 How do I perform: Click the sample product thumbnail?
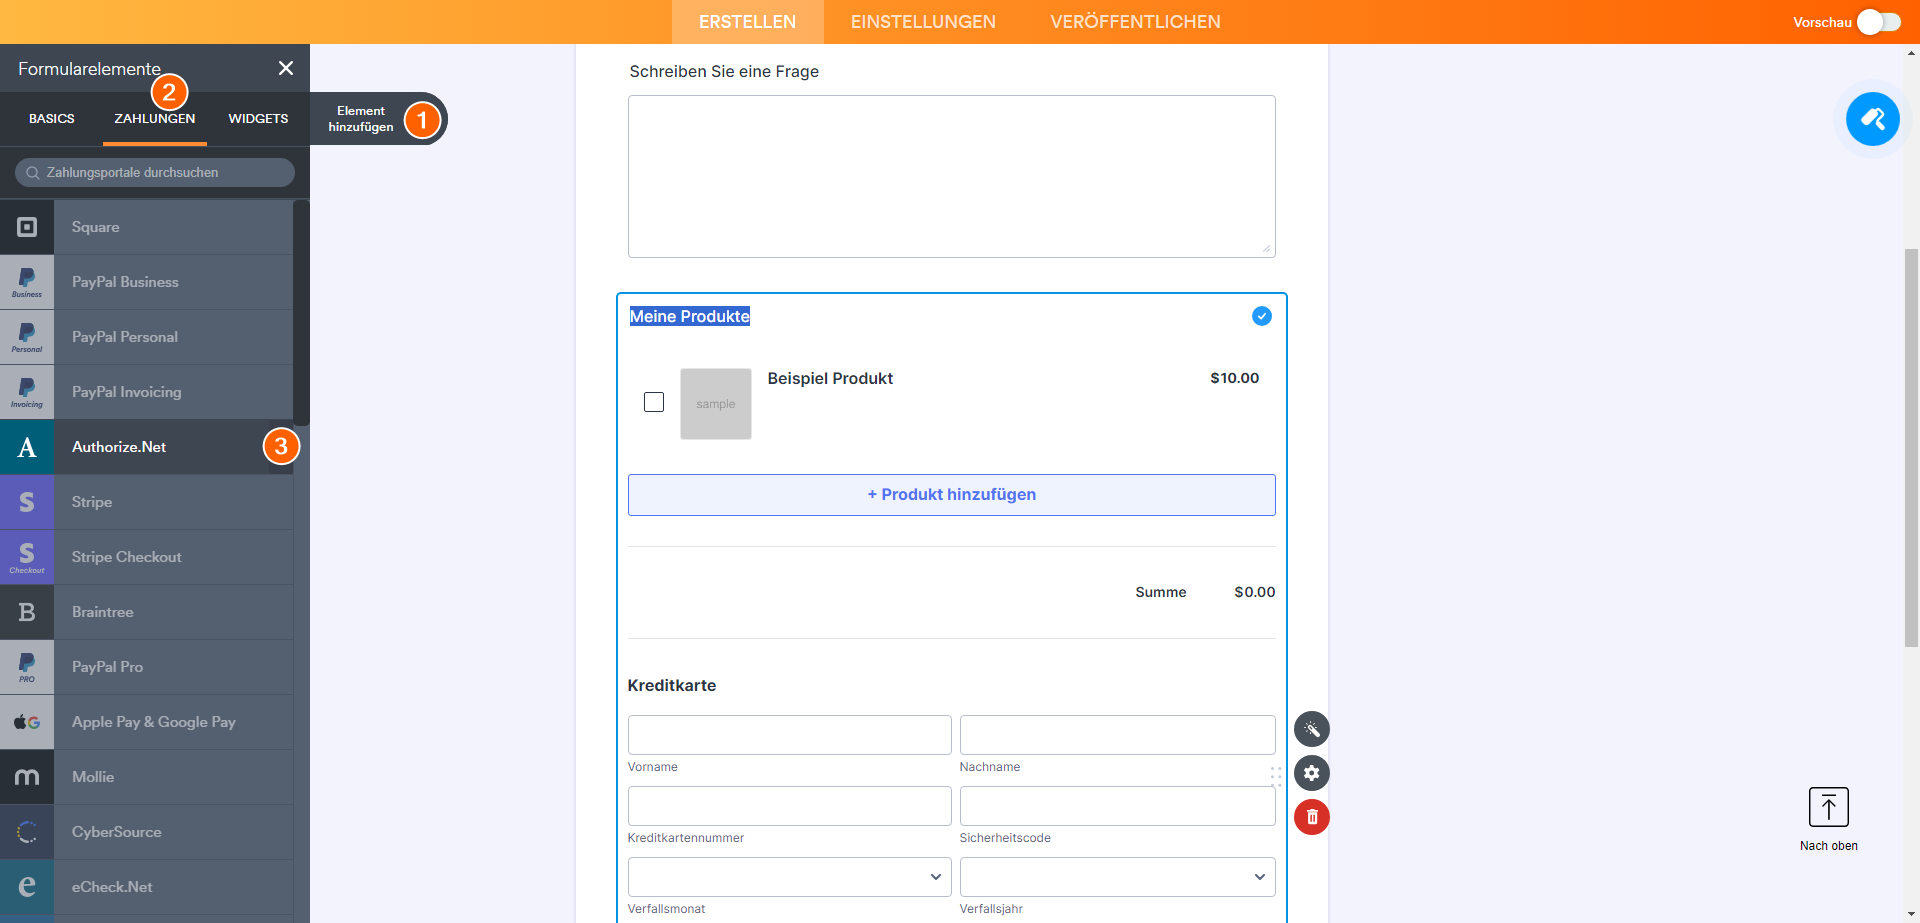[x=716, y=404]
